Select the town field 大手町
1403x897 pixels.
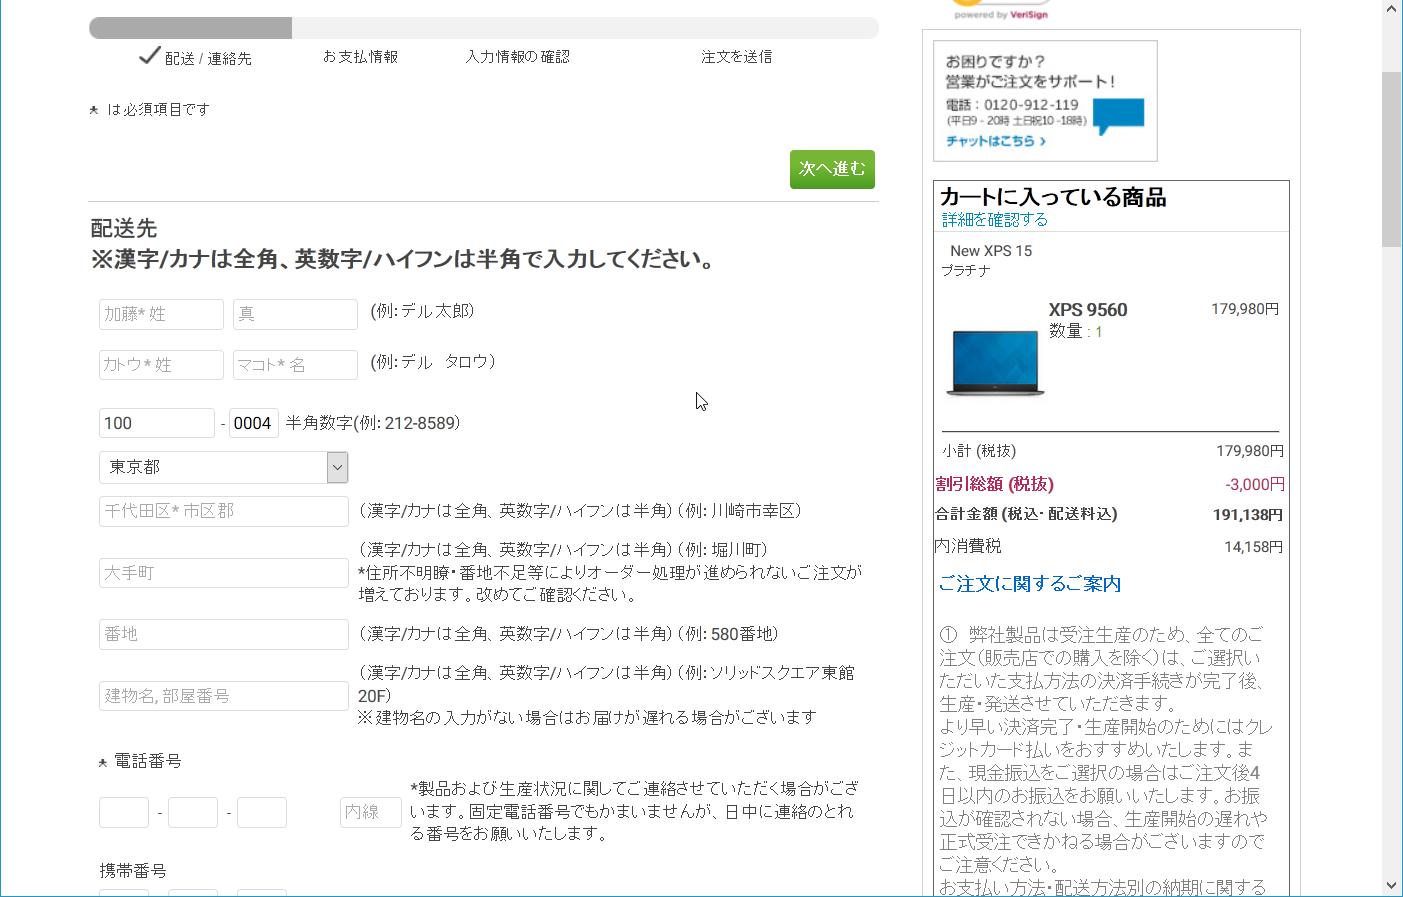(223, 573)
